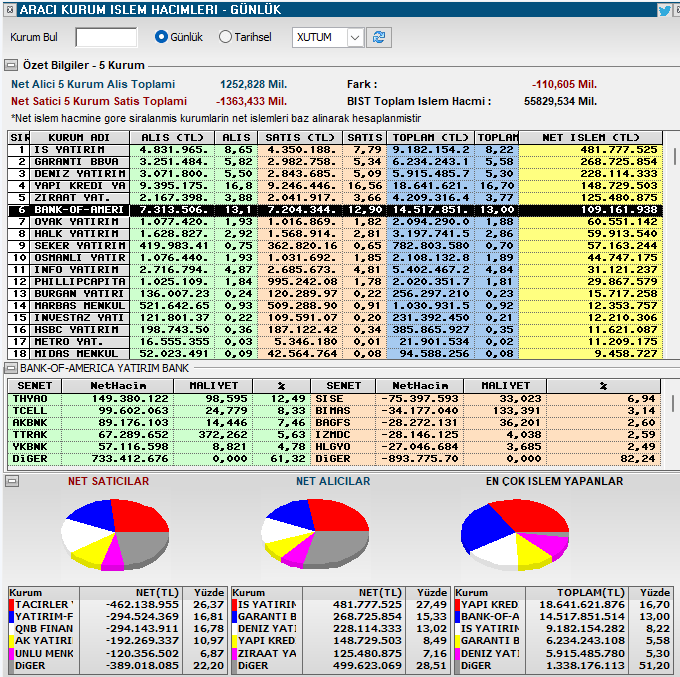Collapse the pie charts section

pyautogui.click(x=11, y=481)
